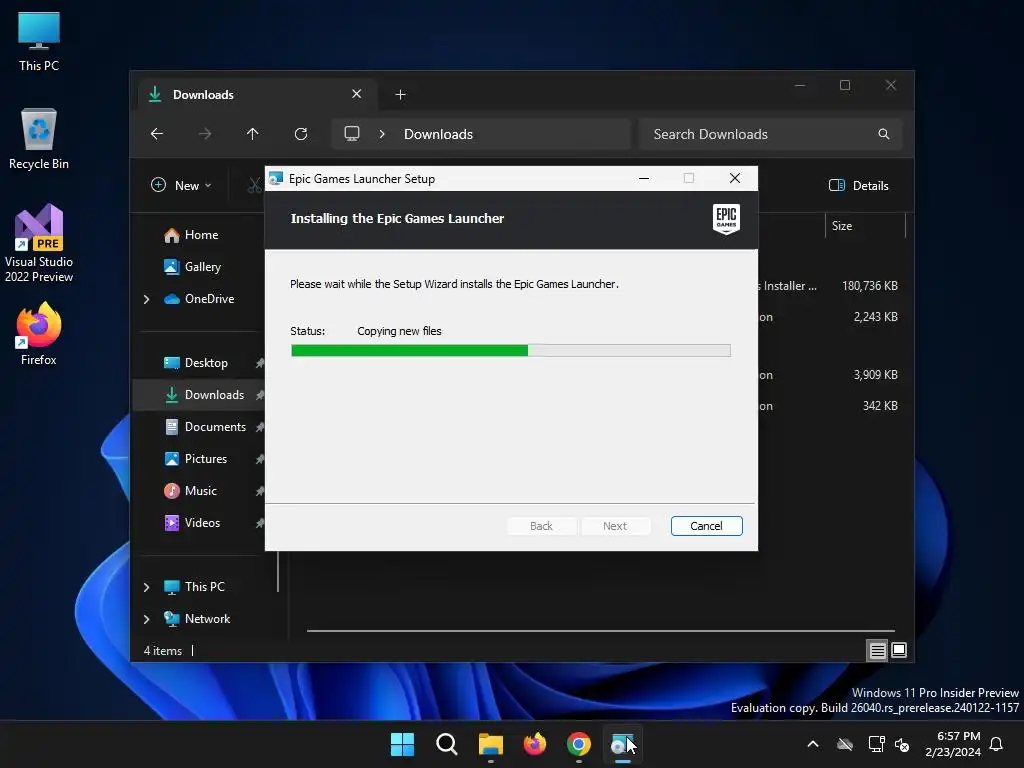Viewport: 1024px width, 768px height.
Task: Open Videos in the sidebar
Action: 202,523
